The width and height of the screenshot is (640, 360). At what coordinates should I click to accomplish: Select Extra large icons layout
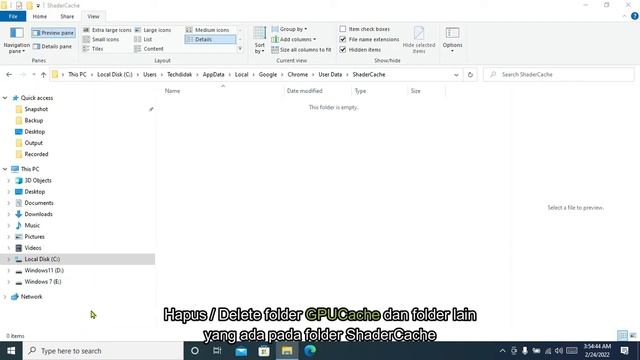pos(107,30)
